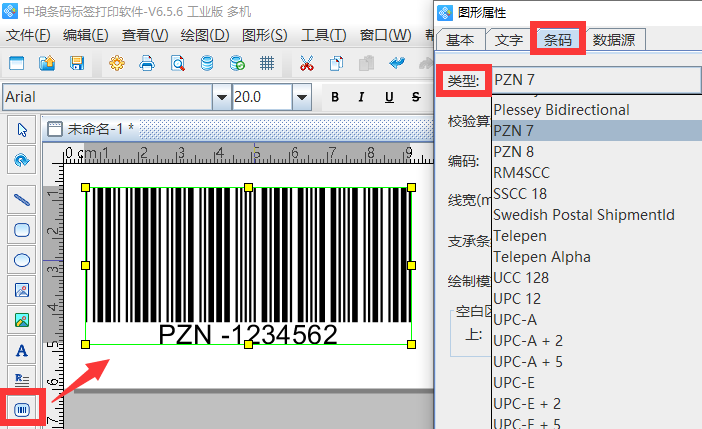The height and width of the screenshot is (429, 702).
Task: Choose RM4SCC barcode type
Action: pyautogui.click(x=596, y=173)
